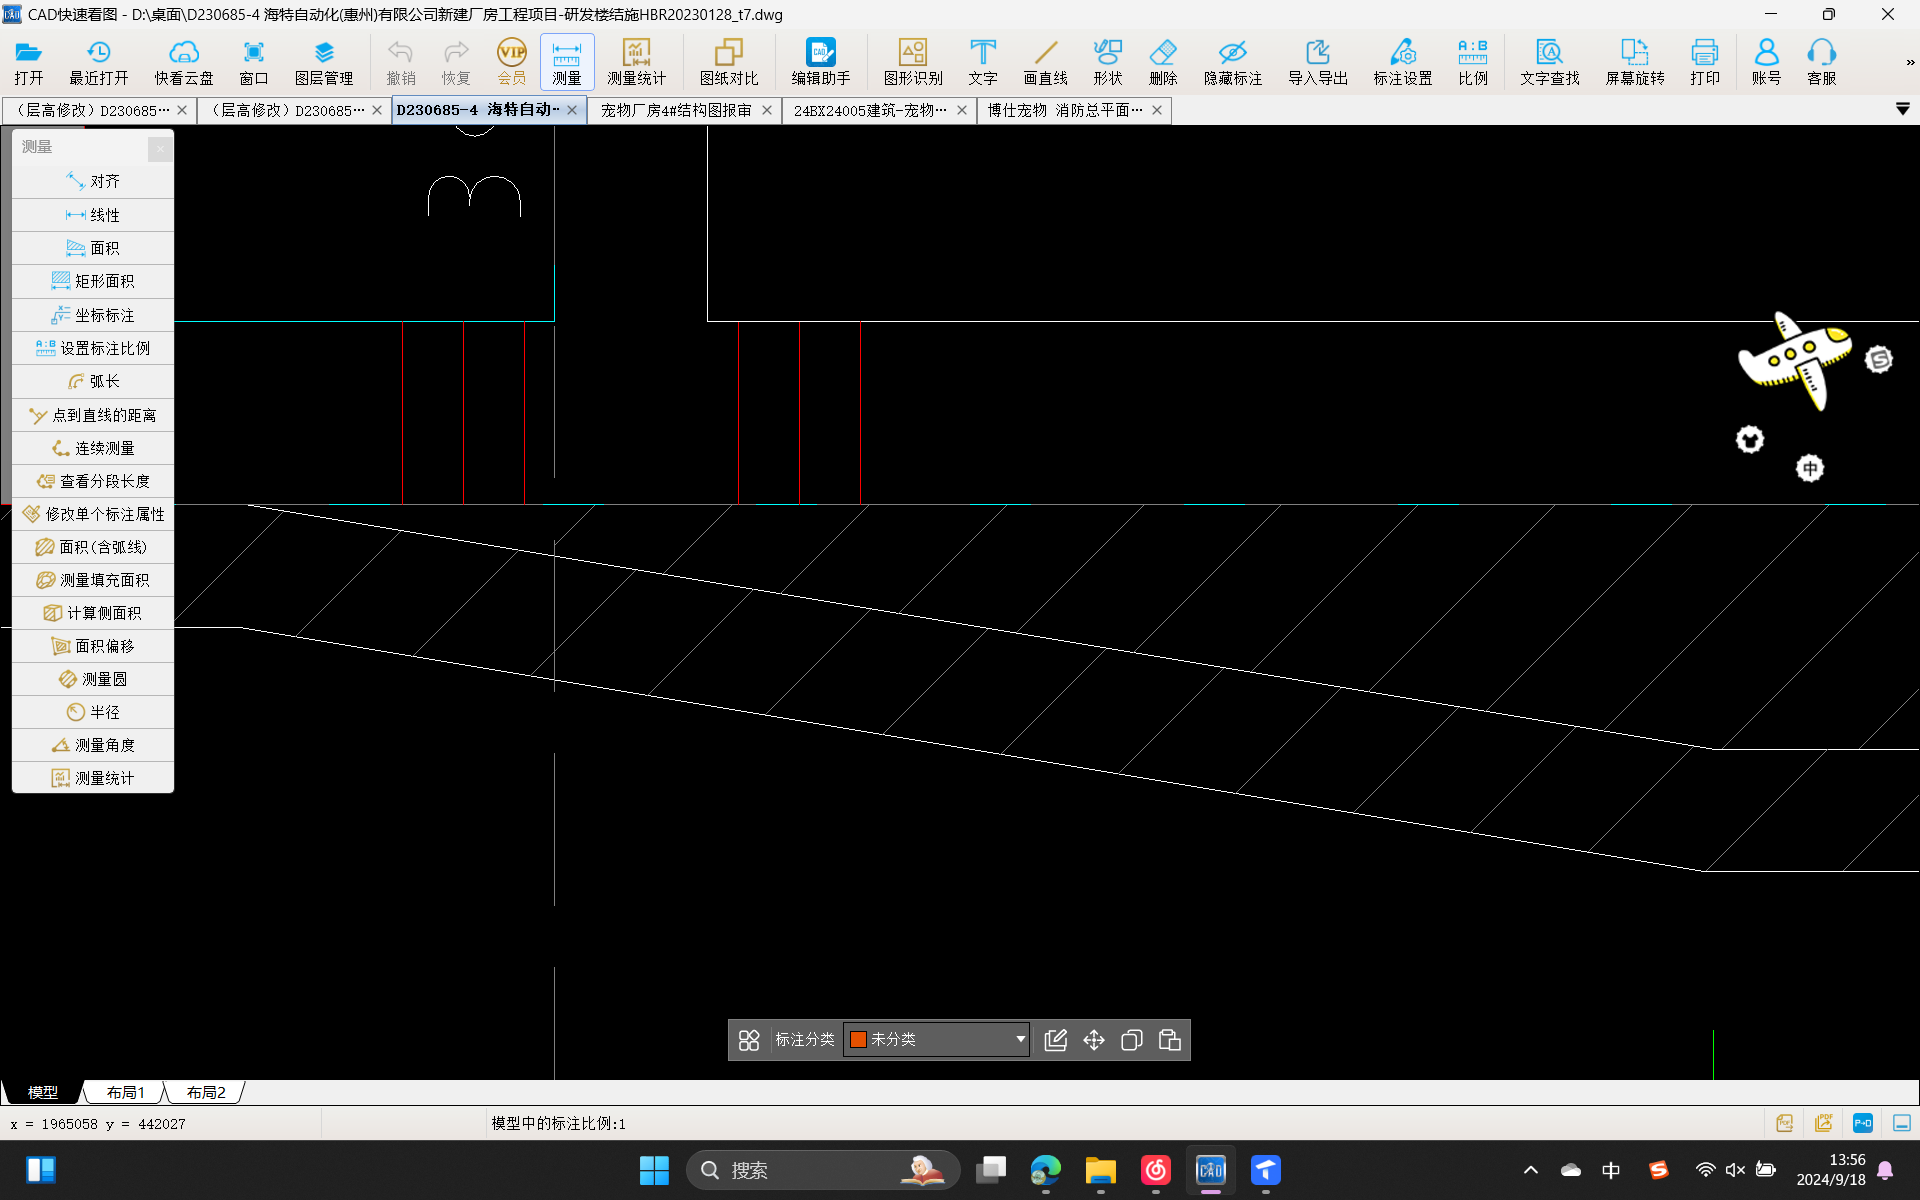This screenshot has height=1200, width=1920.
Task: Choose 面积 area measurement
Action: point(93,248)
